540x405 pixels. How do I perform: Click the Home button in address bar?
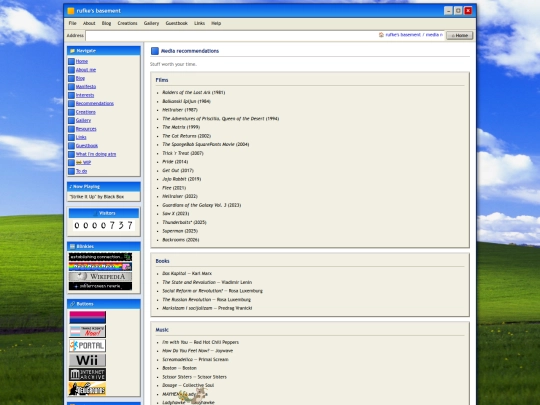click(x=459, y=35)
